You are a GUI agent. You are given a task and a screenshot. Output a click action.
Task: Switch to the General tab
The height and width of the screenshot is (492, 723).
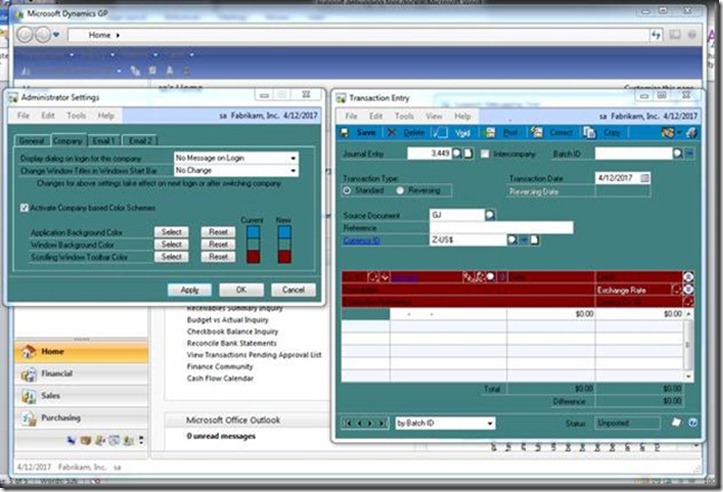32,141
